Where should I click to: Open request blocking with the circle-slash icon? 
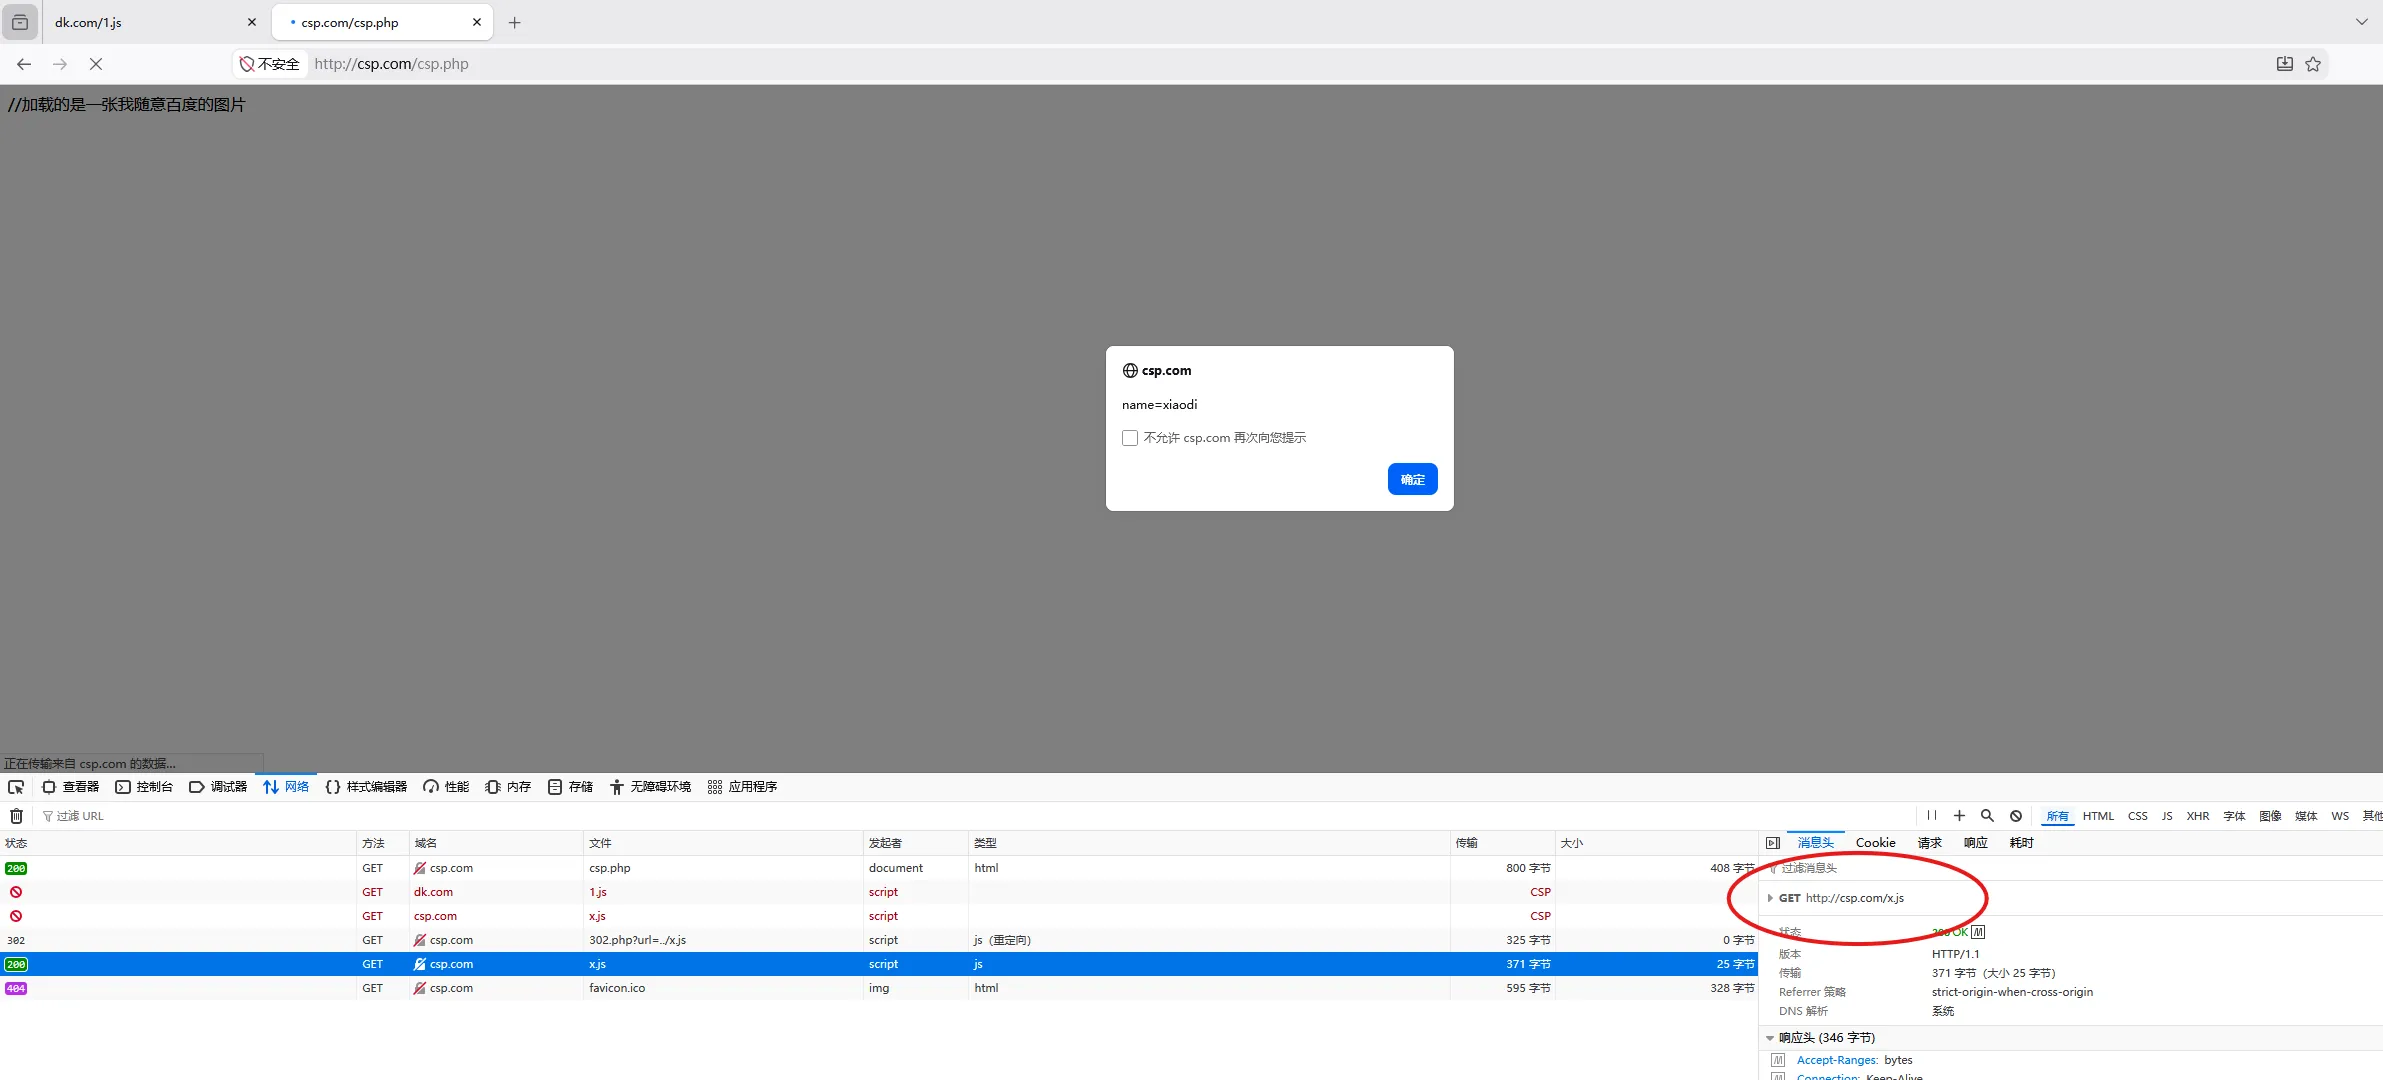pyautogui.click(x=2016, y=816)
